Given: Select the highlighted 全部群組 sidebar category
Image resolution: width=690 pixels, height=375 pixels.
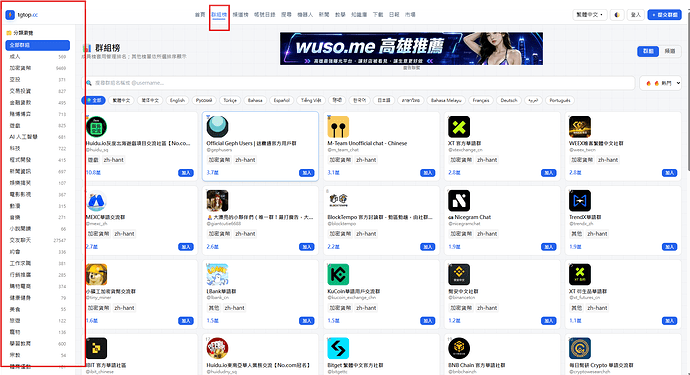Looking at the screenshot, I should pyautogui.click(x=37, y=45).
